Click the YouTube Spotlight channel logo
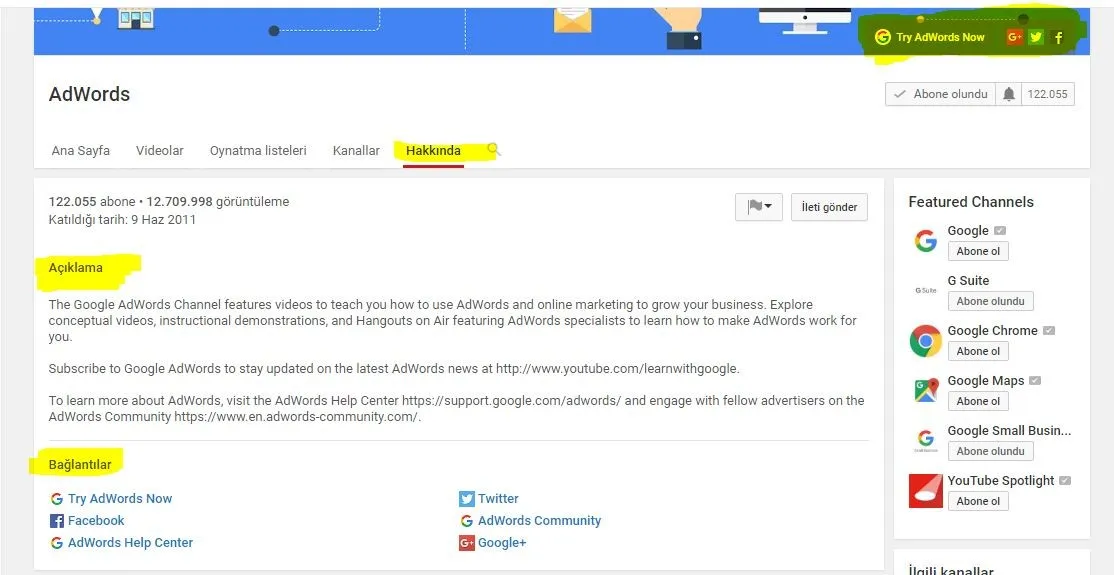 click(926, 491)
